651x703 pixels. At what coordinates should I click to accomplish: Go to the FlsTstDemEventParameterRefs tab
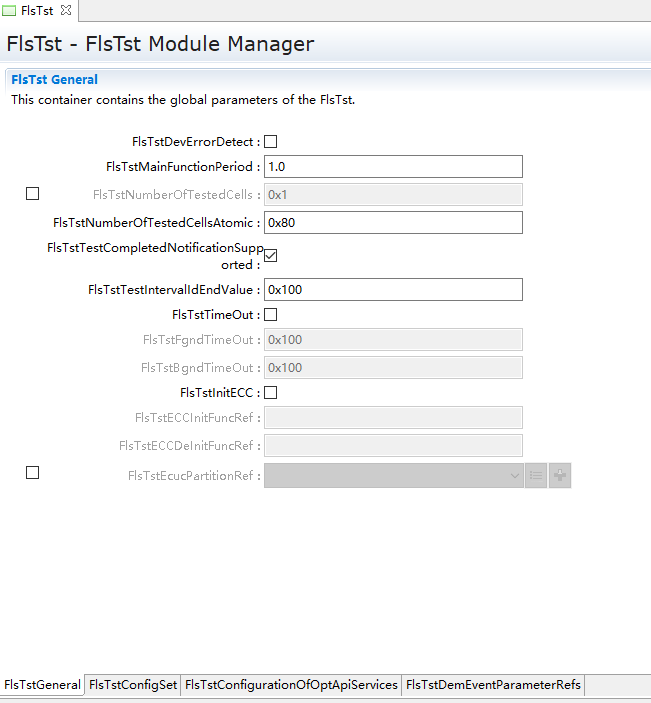coord(492,685)
